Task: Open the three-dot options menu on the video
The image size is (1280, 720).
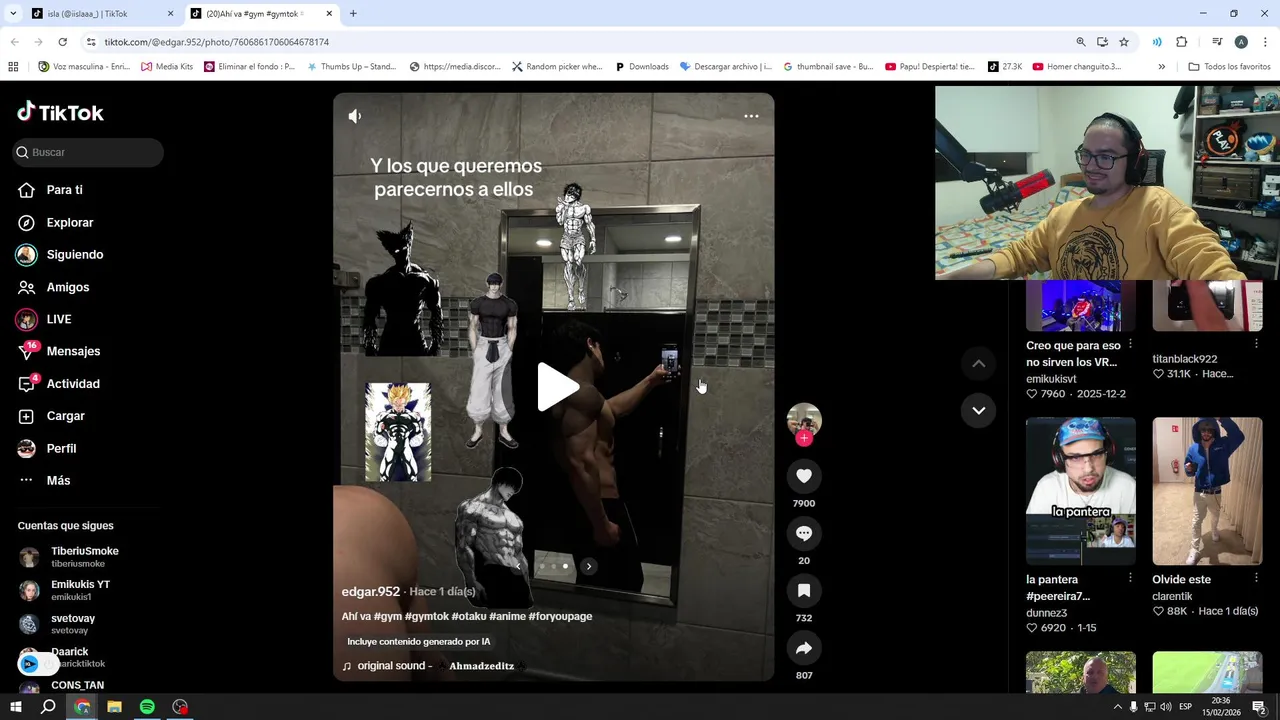Action: (751, 116)
